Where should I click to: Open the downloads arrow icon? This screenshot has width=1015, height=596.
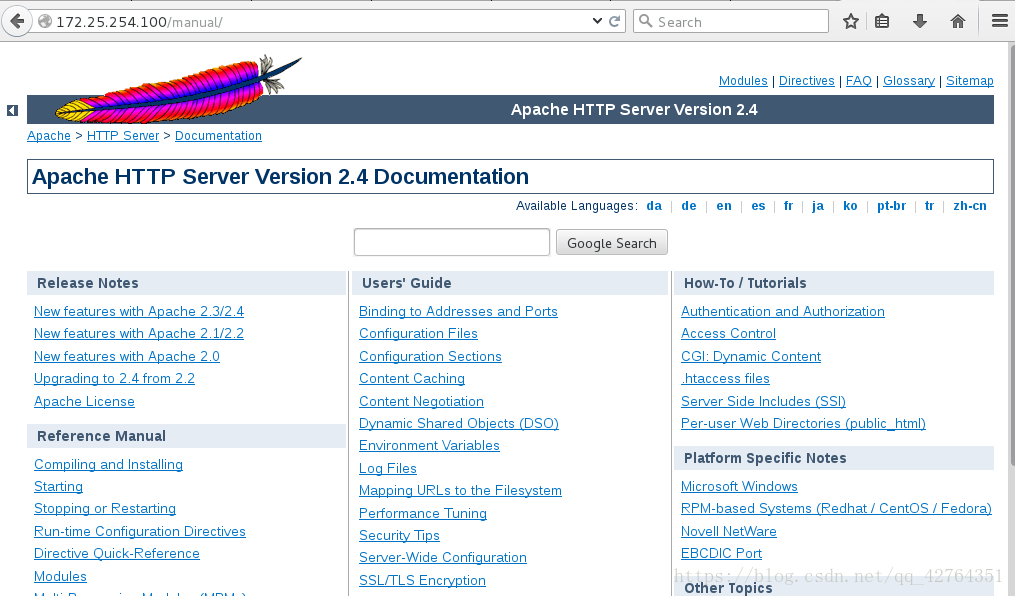919,21
